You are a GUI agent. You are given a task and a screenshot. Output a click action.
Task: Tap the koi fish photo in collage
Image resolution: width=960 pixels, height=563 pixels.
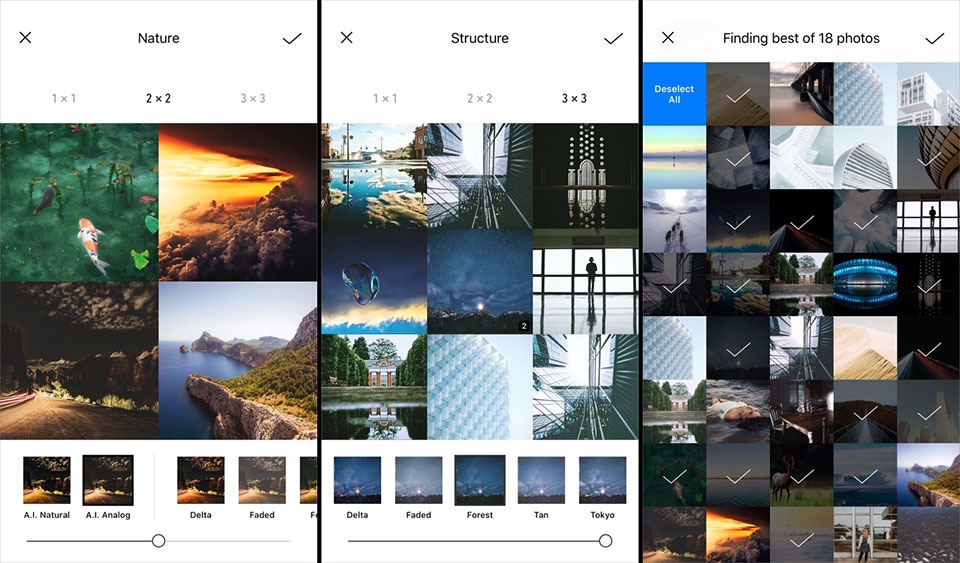(x=79, y=202)
